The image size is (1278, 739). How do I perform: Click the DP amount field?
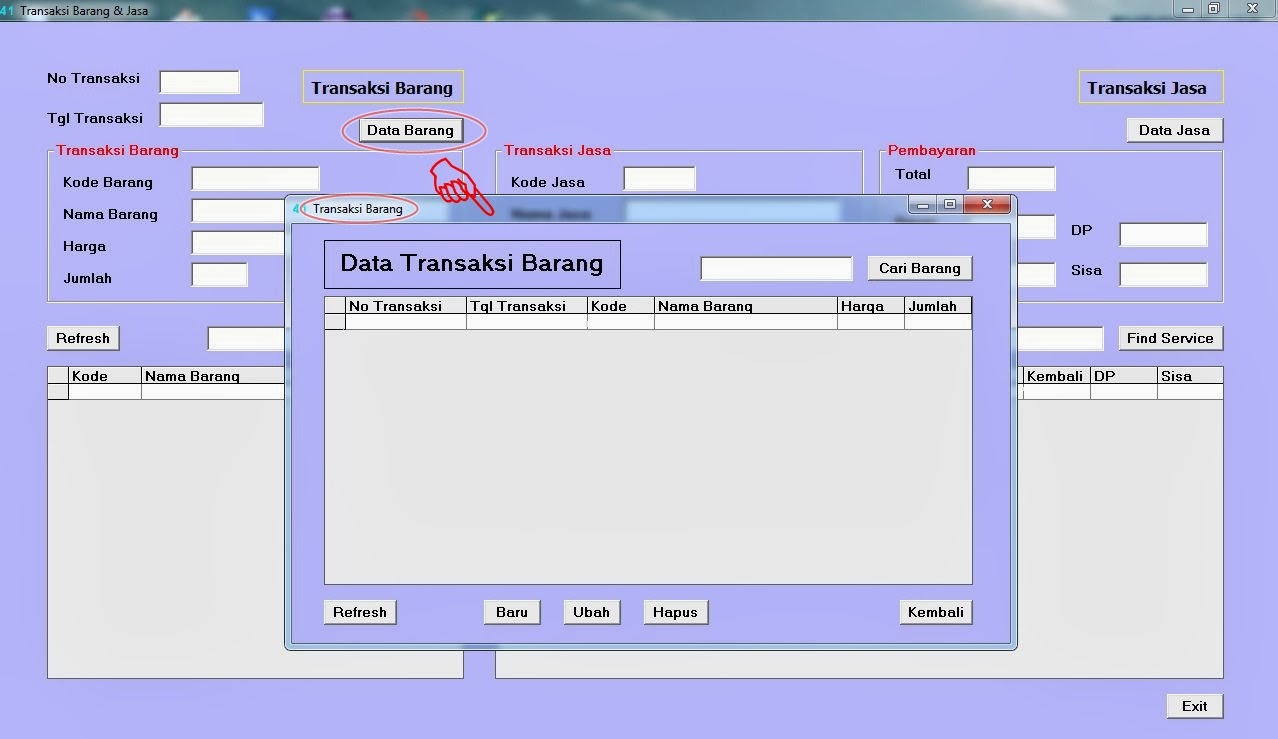click(x=1163, y=234)
